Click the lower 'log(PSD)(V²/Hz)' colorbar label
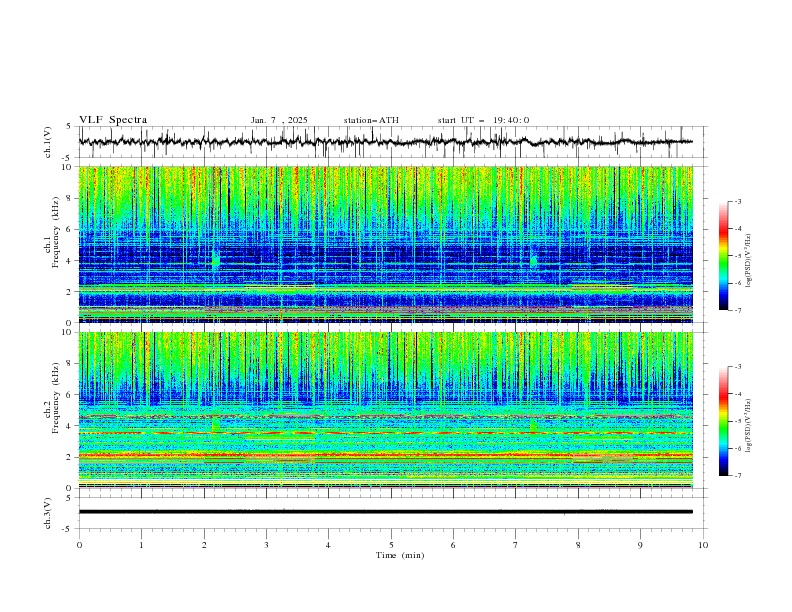The image size is (792, 612). tap(749, 425)
